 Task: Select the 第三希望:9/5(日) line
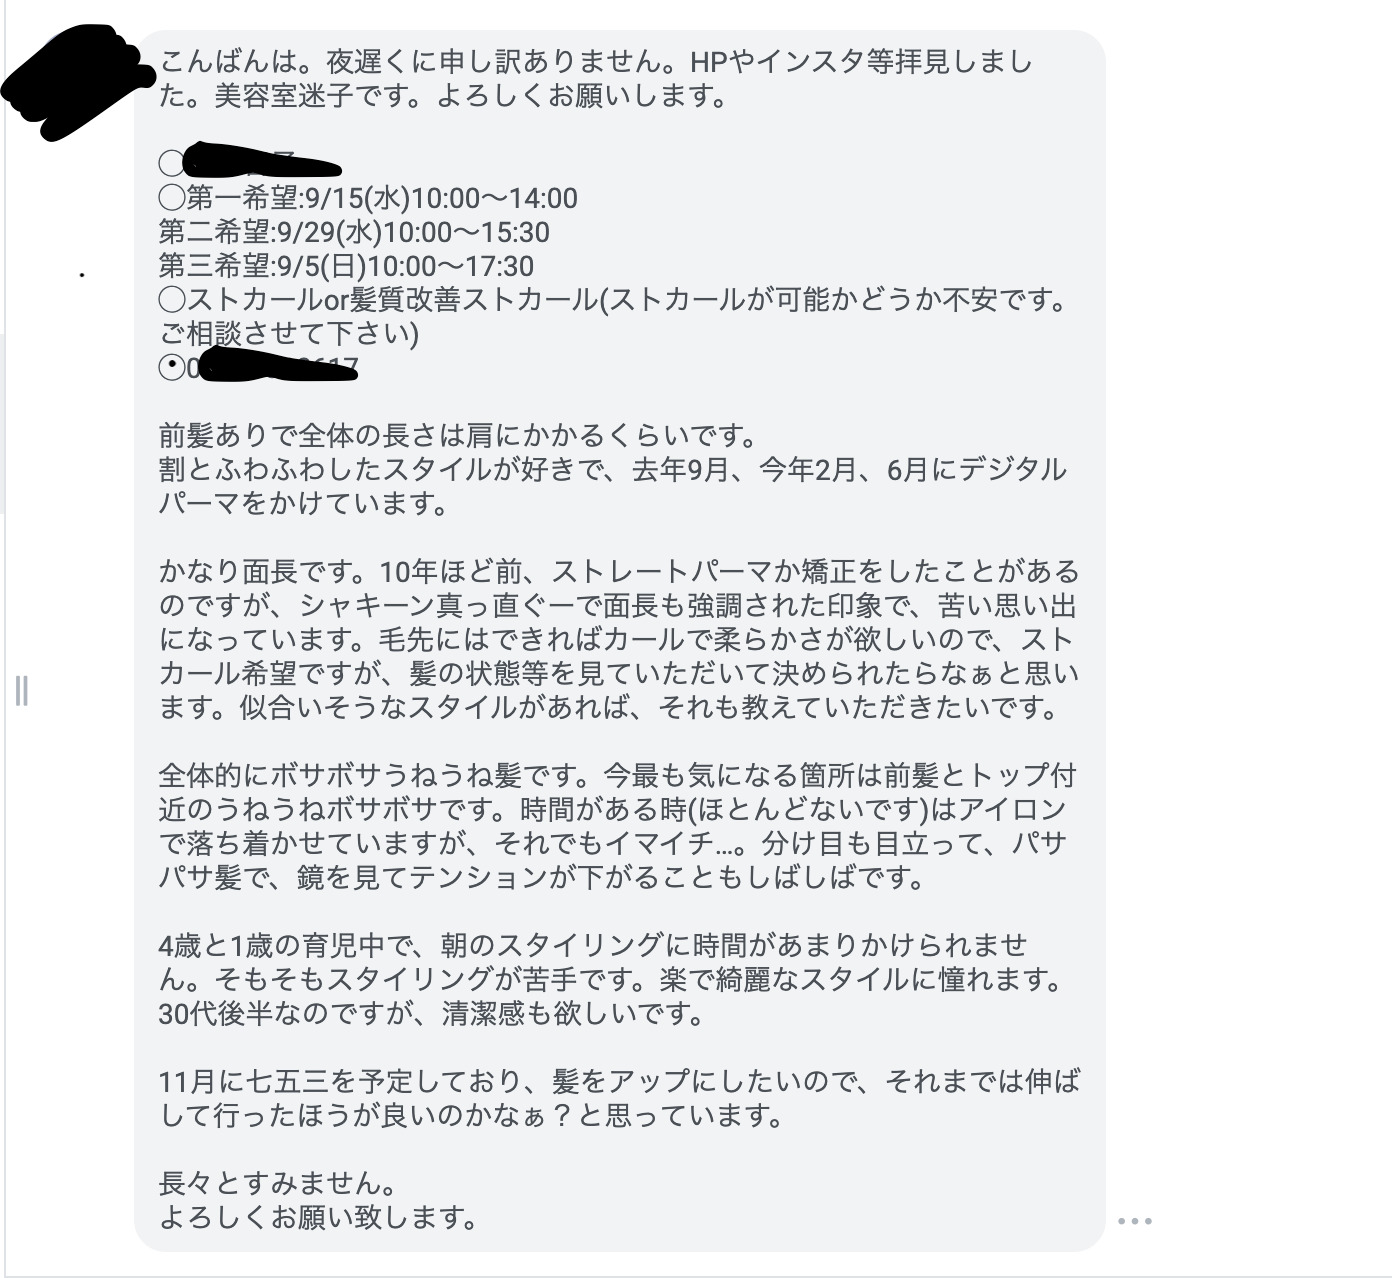tap(346, 266)
